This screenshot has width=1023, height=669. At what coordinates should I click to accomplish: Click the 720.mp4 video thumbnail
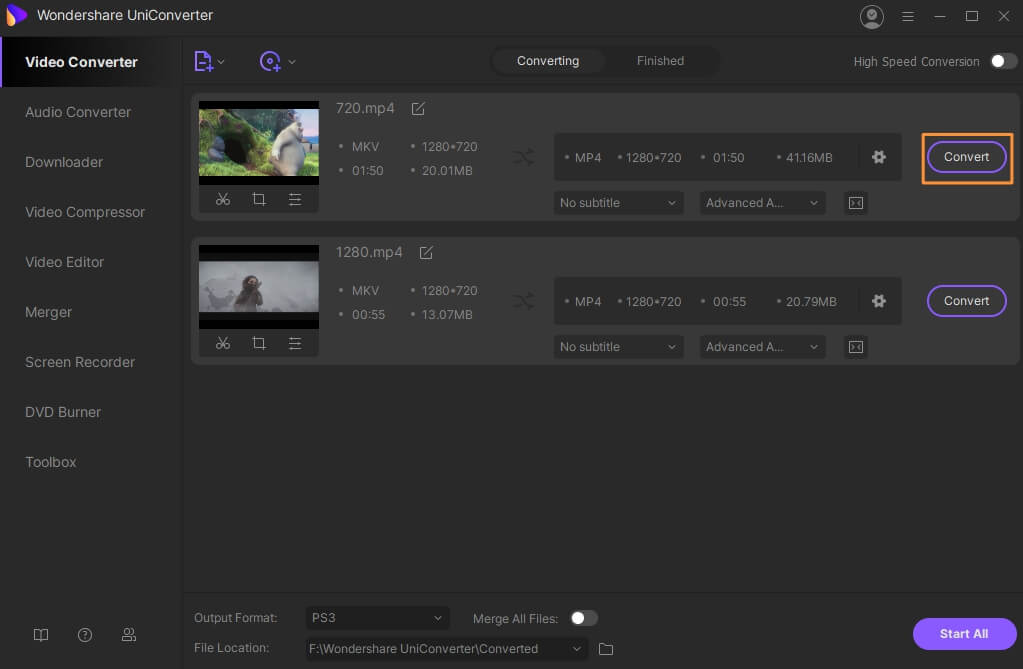coord(259,142)
